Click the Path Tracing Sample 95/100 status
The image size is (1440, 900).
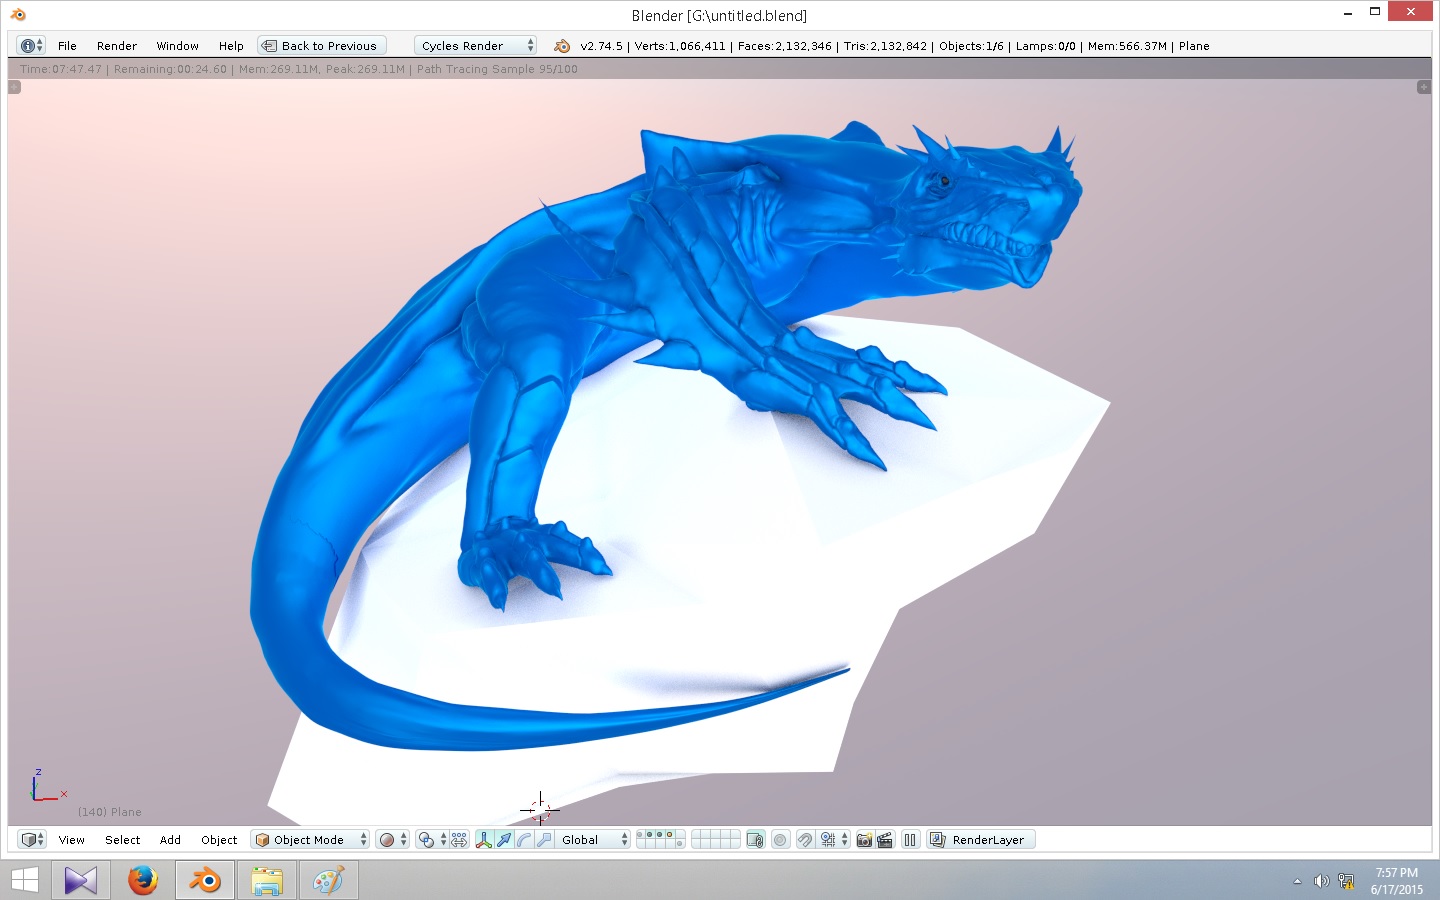[497, 69]
